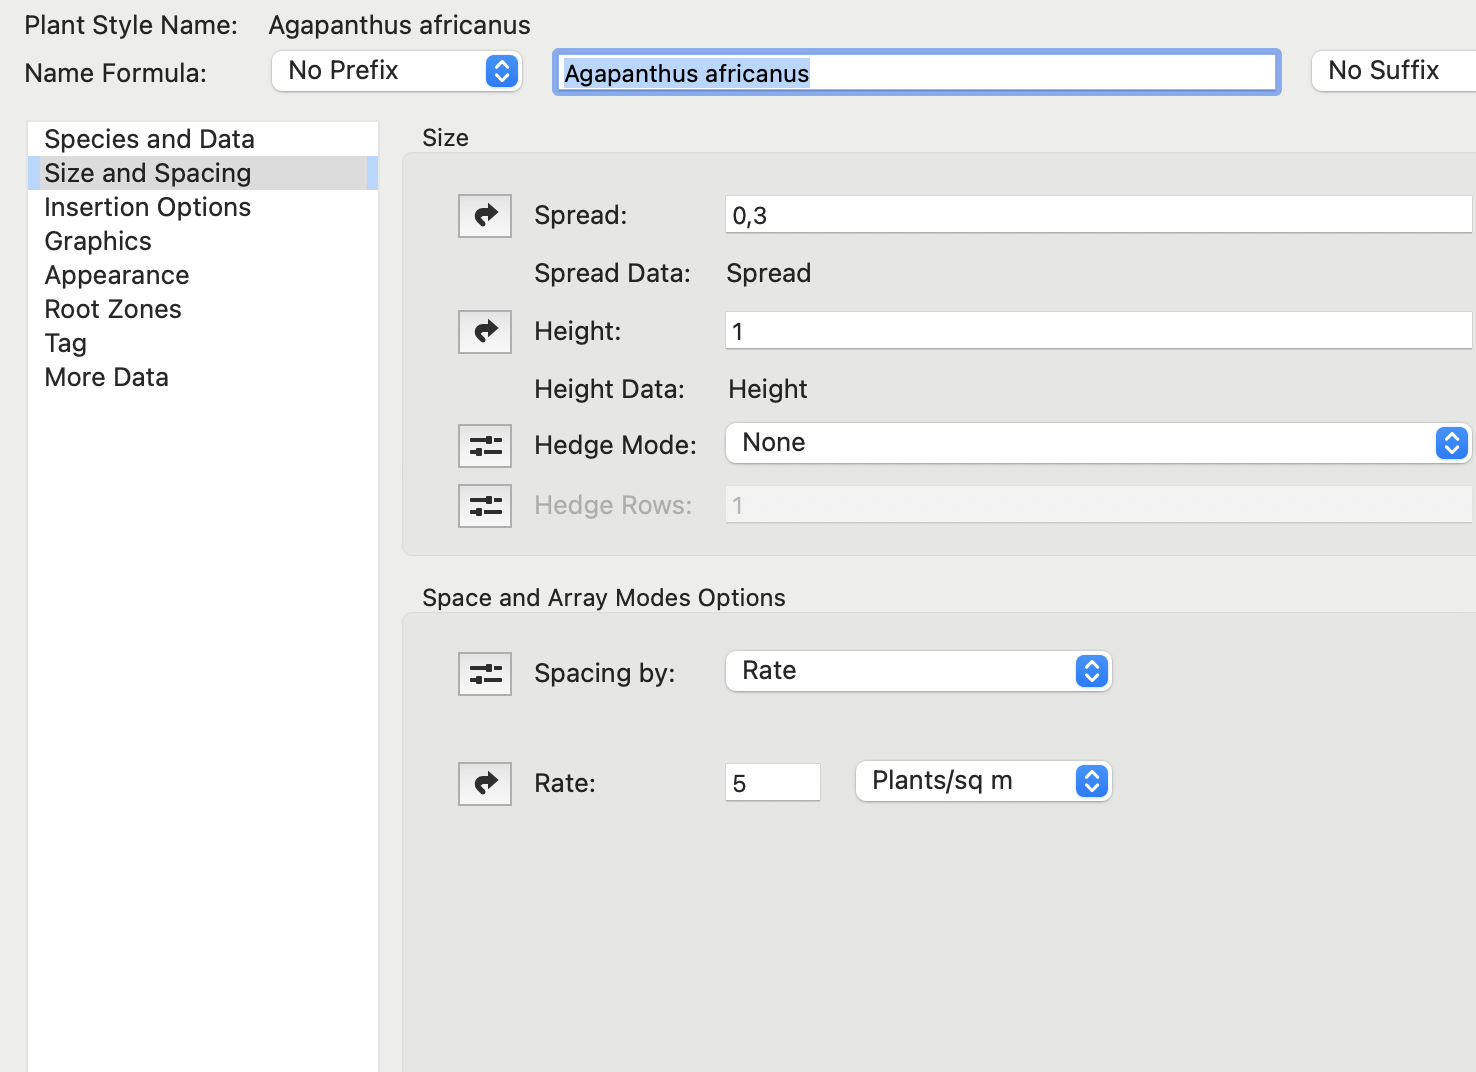Click the by-instance arrow icon beside Rate
The height and width of the screenshot is (1072, 1476).
coord(485,784)
